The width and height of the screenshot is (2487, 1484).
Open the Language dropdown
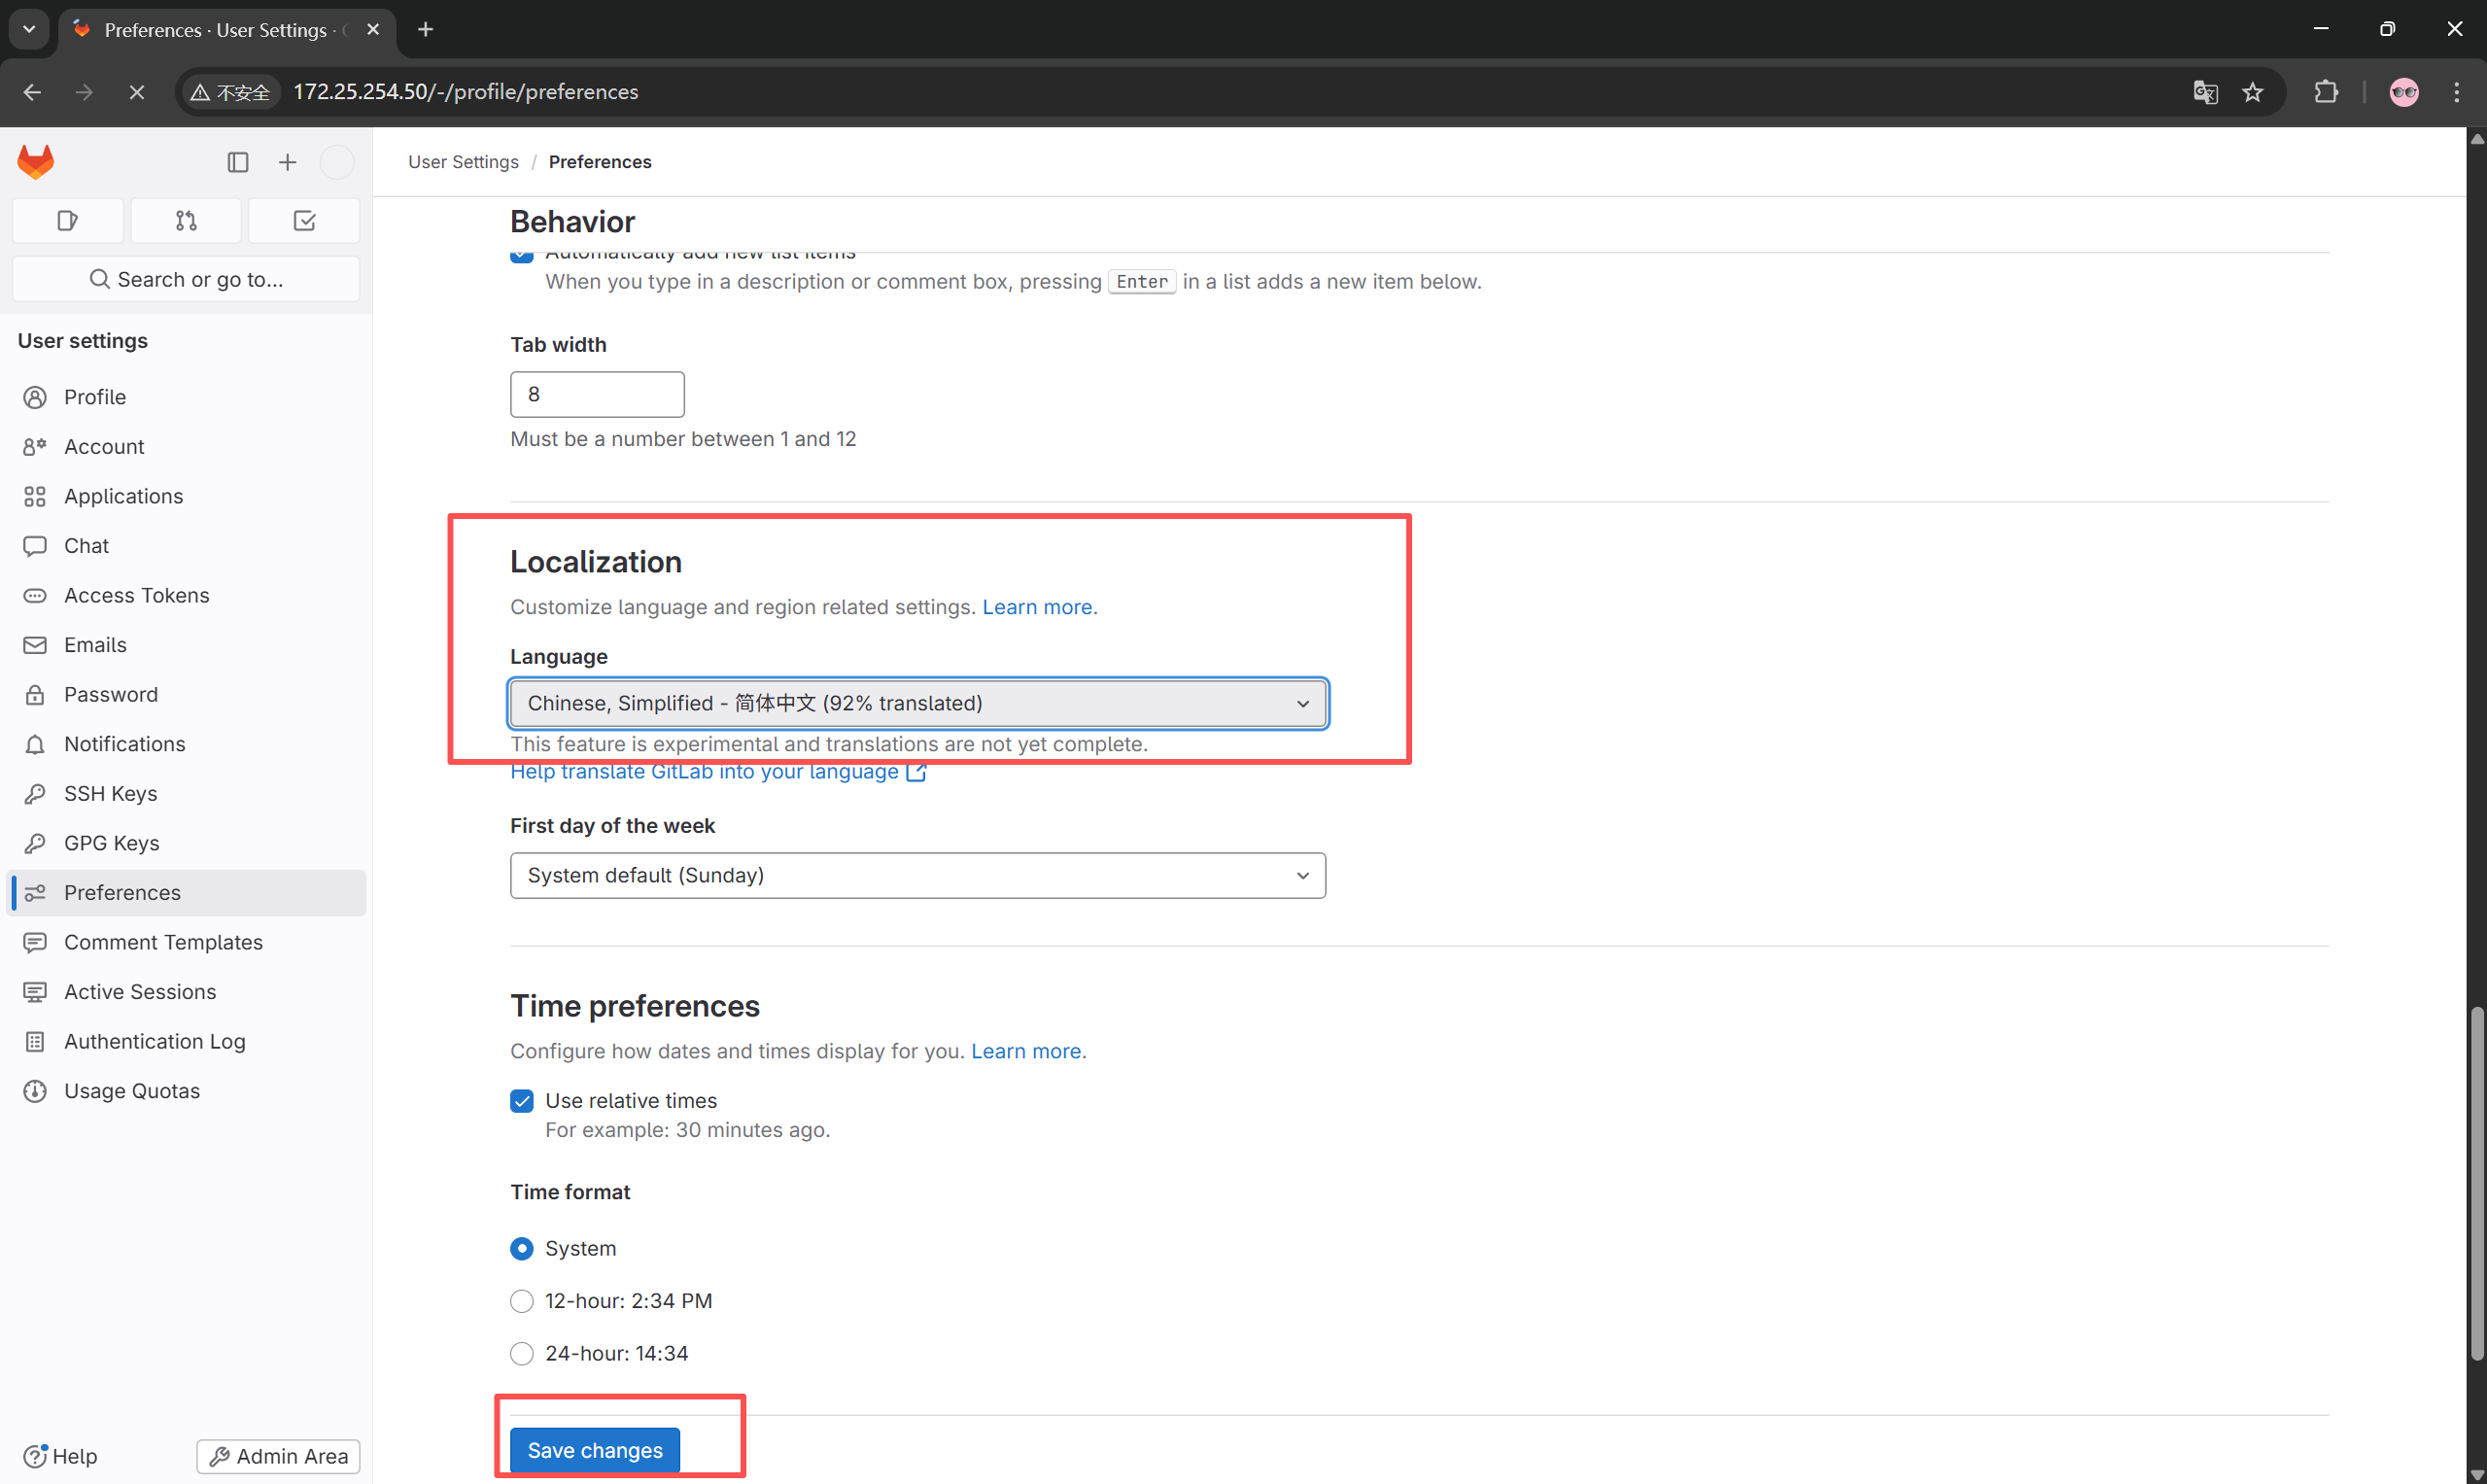(x=917, y=703)
